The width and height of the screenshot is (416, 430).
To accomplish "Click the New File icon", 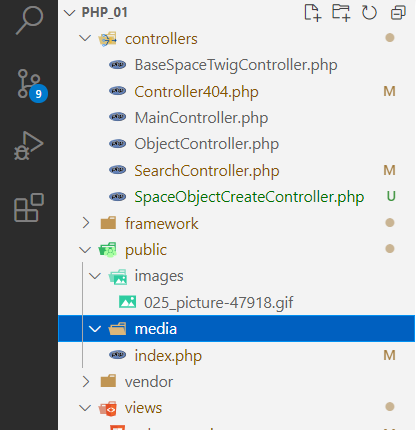I will [x=313, y=13].
